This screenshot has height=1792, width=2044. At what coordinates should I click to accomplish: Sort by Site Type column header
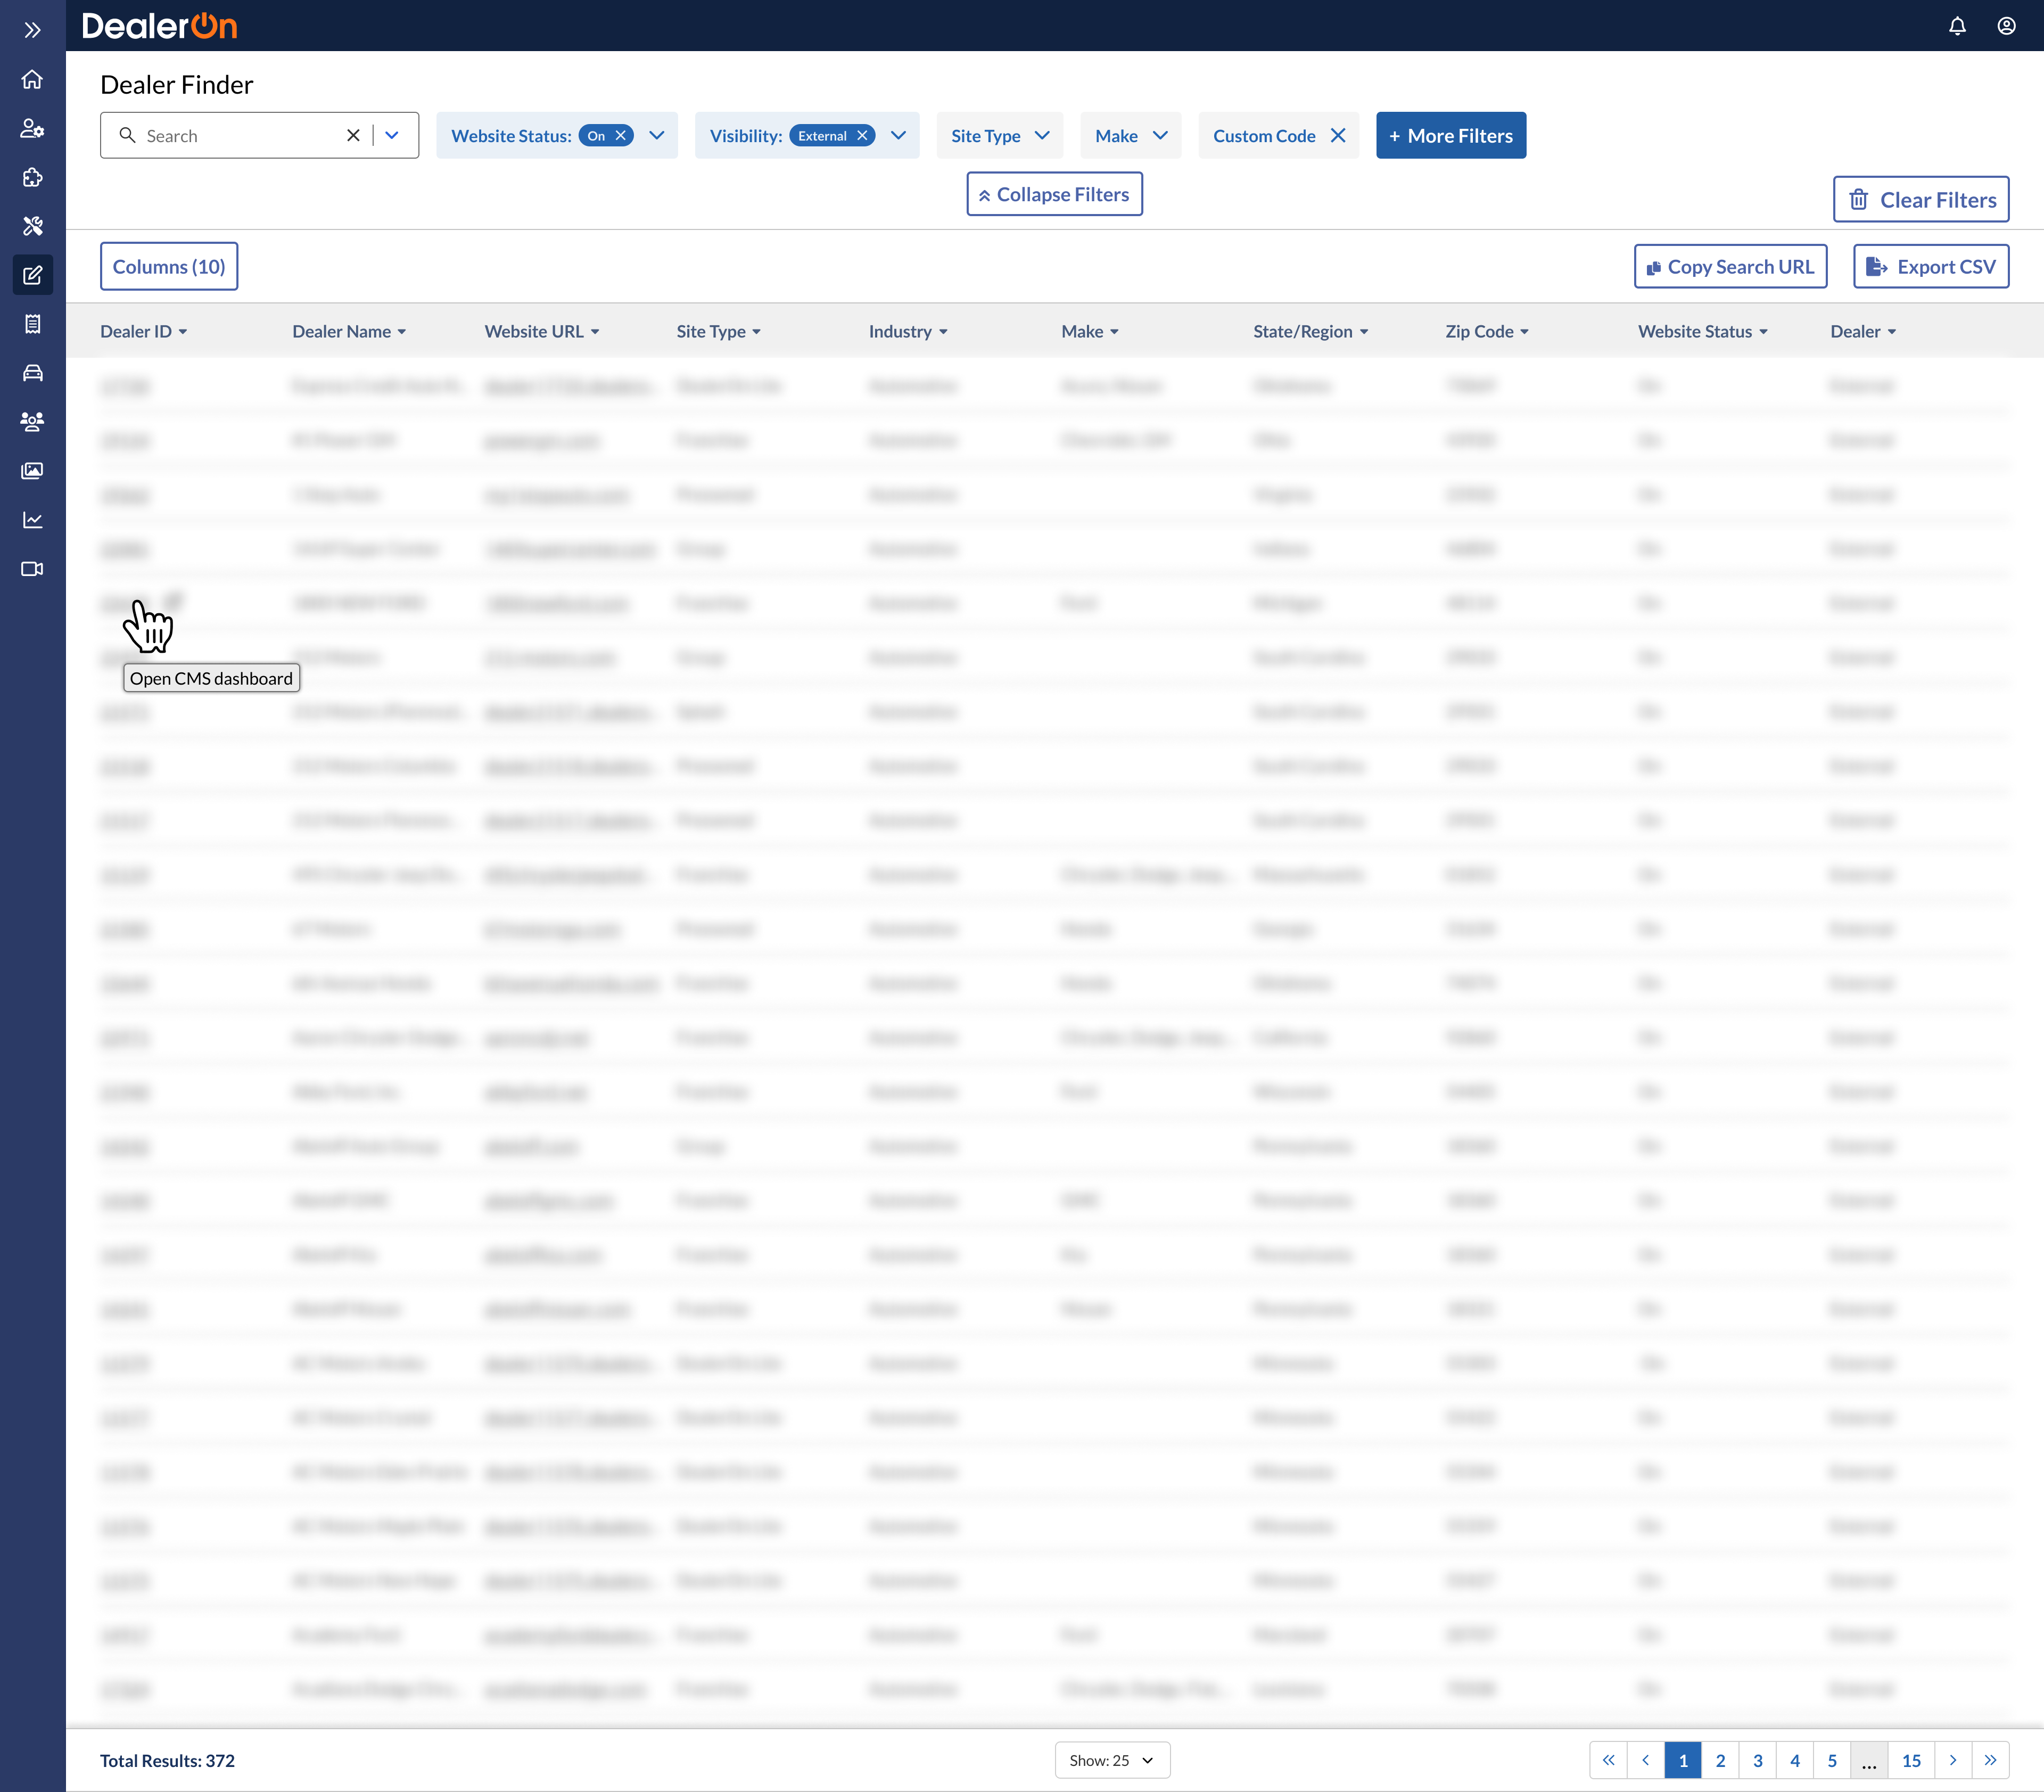(718, 331)
